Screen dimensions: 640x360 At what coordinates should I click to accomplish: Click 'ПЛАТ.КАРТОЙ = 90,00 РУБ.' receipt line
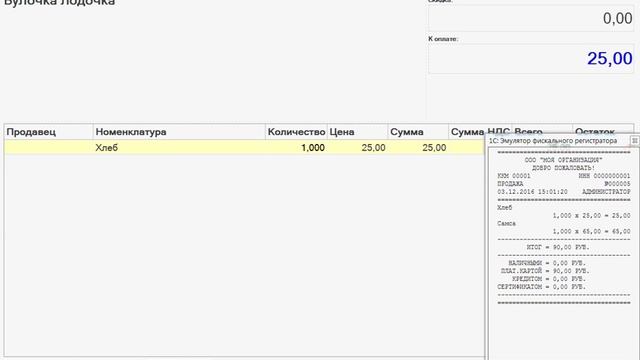545,271
